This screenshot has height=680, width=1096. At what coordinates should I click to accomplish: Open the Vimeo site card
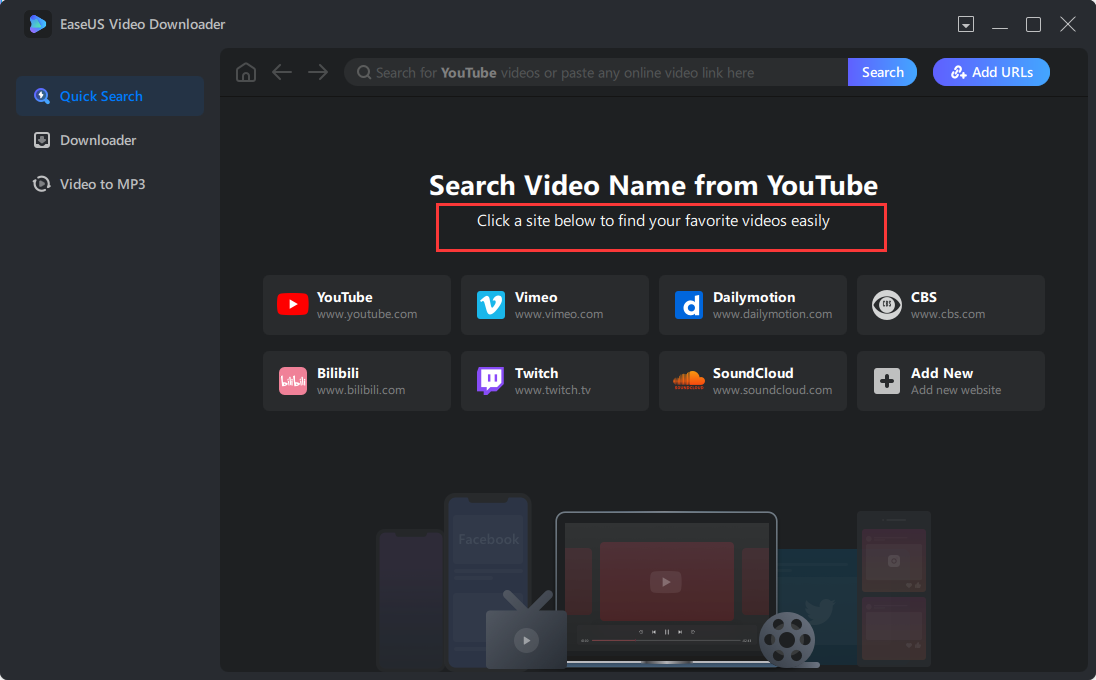[x=554, y=304]
